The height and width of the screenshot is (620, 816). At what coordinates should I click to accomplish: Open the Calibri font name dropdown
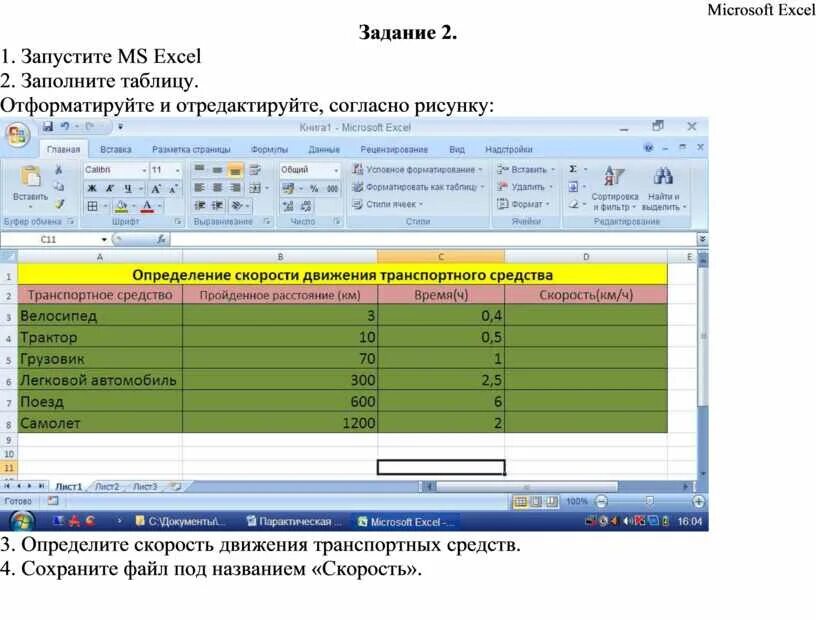pyautogui.click(x=144, y=170)
